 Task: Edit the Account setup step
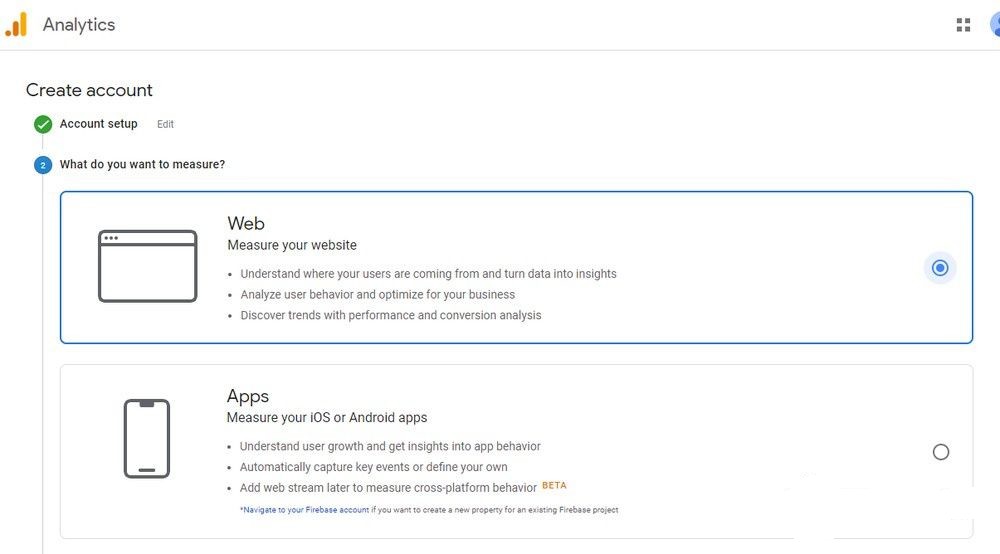[x=165, y=125]
